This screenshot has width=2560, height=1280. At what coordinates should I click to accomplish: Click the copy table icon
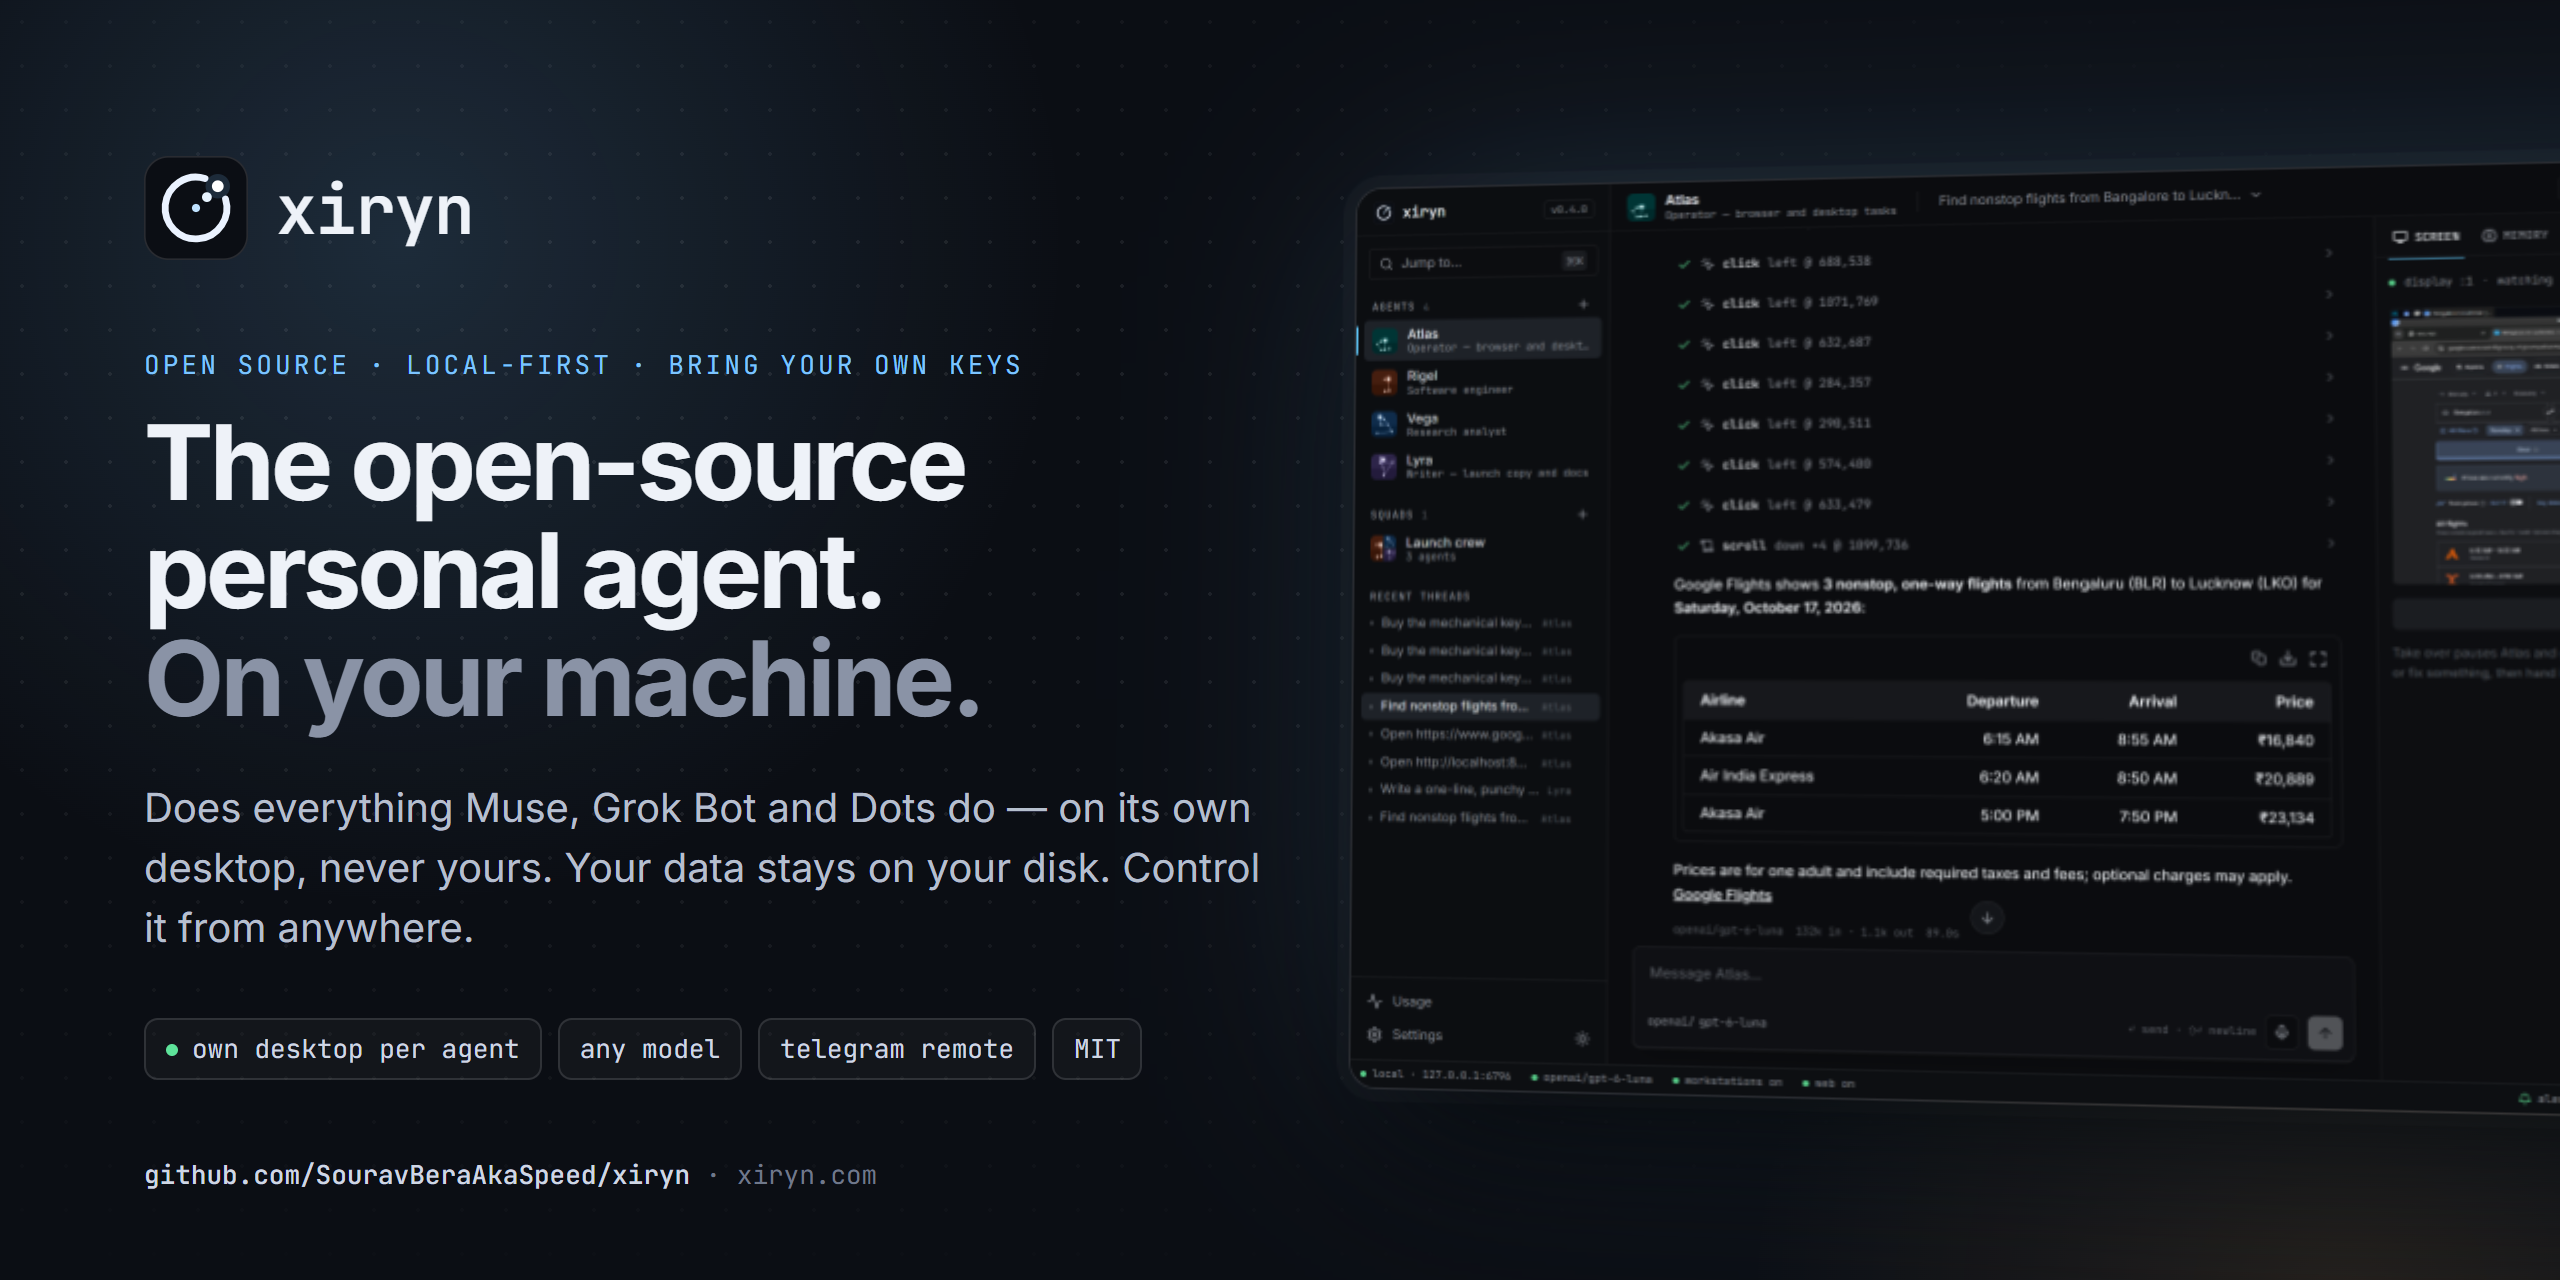click(2258, 658)
